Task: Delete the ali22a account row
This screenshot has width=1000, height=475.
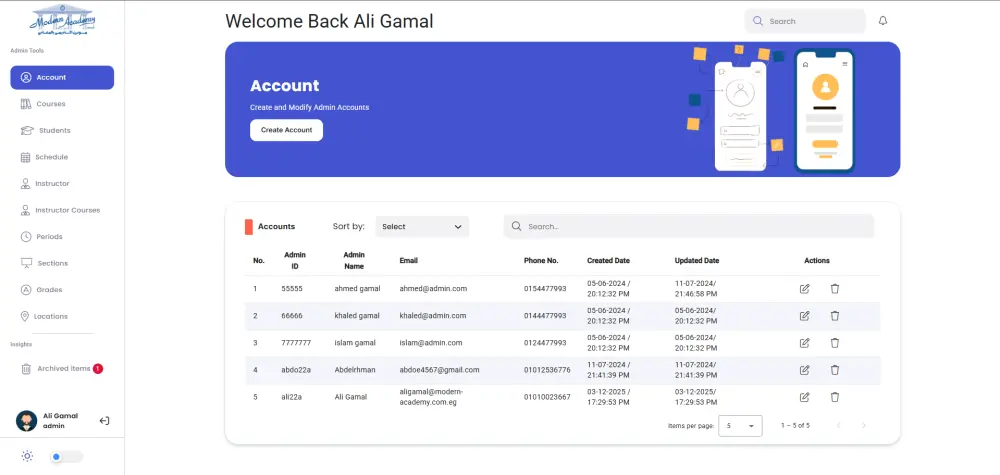Action: 835,397
